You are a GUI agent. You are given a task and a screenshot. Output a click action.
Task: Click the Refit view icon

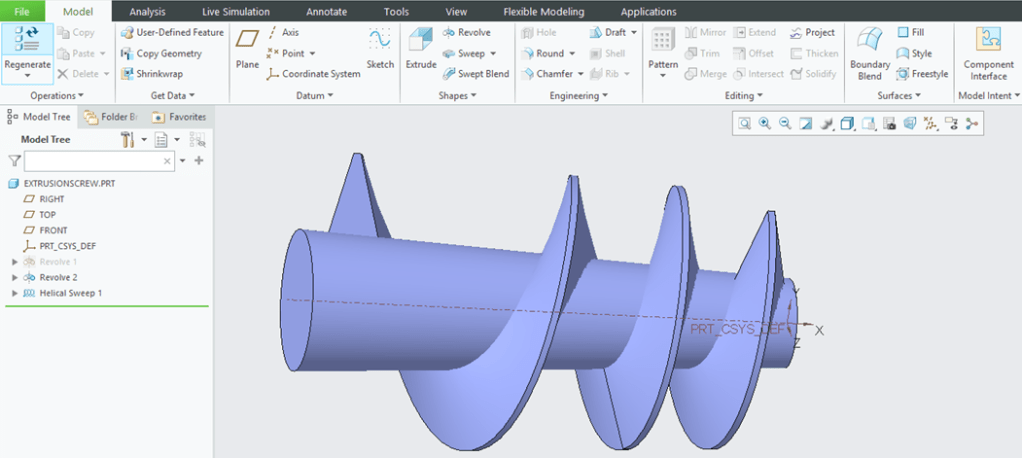[745, 124]
